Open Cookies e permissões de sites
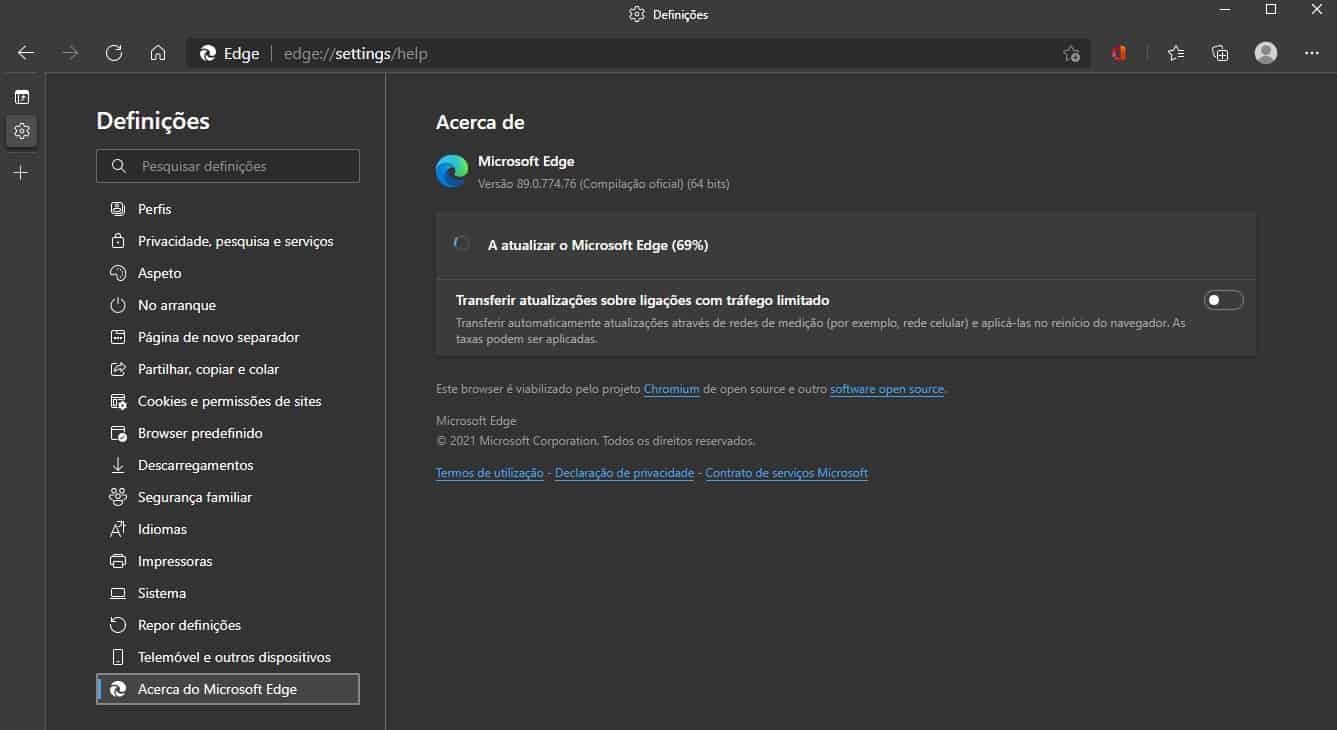Viewport: 1337px width, 730px height. point(228,401)
